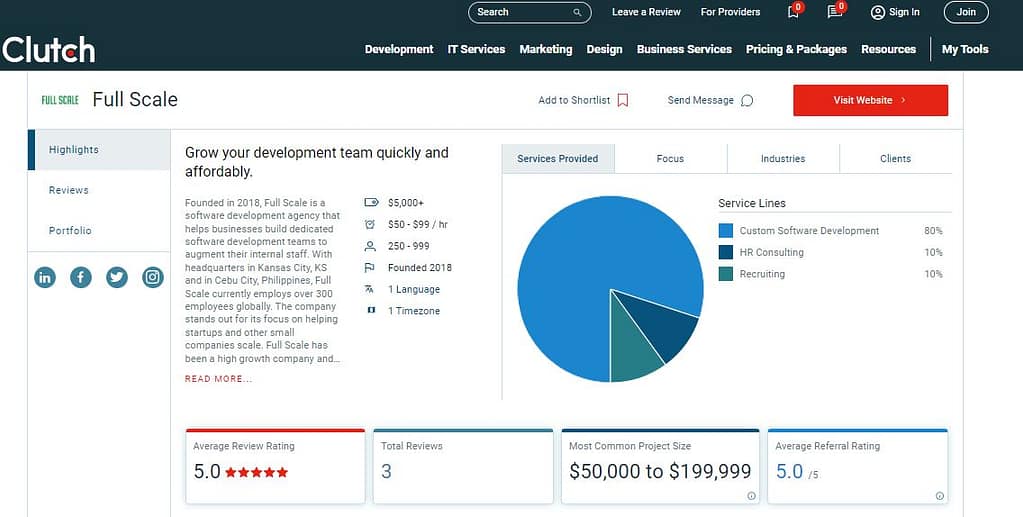The width and height of the screenshot is (1023, 517).
Task: Click the Visit Website button
Action: click(x=870, y=100)
